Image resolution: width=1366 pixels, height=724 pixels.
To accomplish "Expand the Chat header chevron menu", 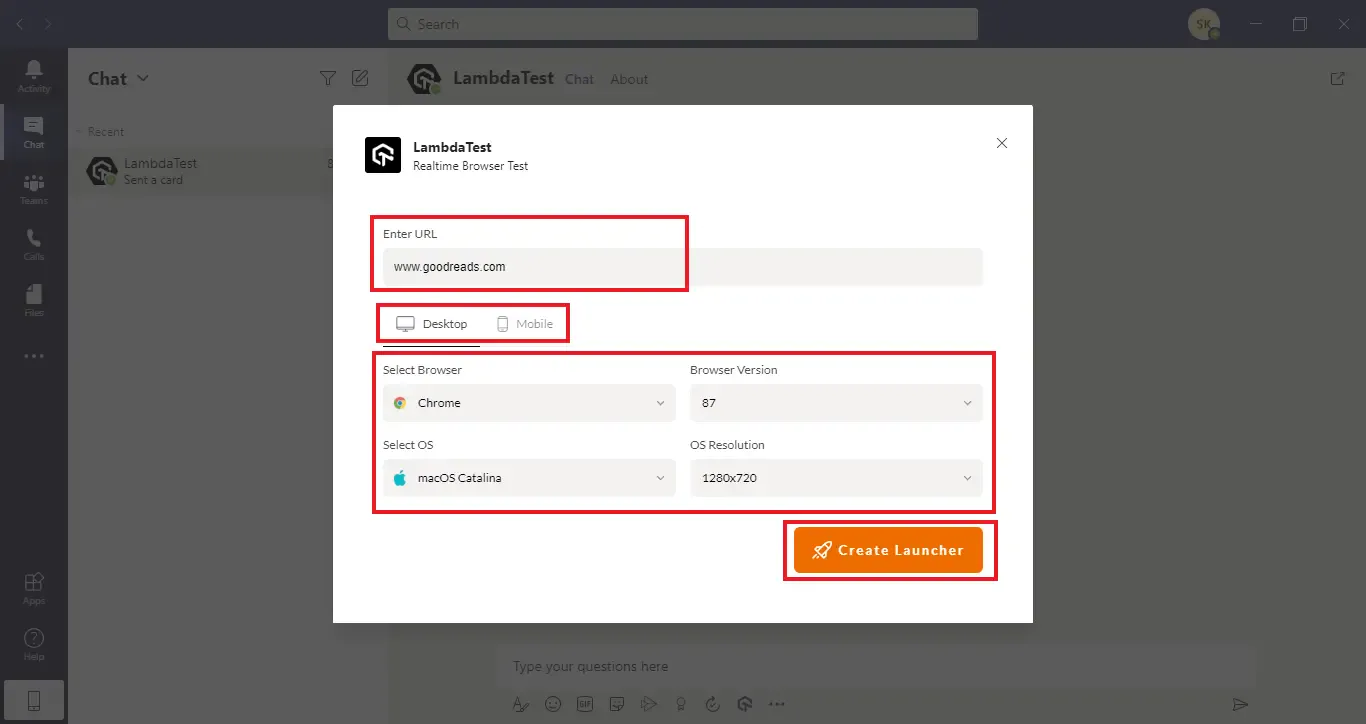I will click(143, 77).
